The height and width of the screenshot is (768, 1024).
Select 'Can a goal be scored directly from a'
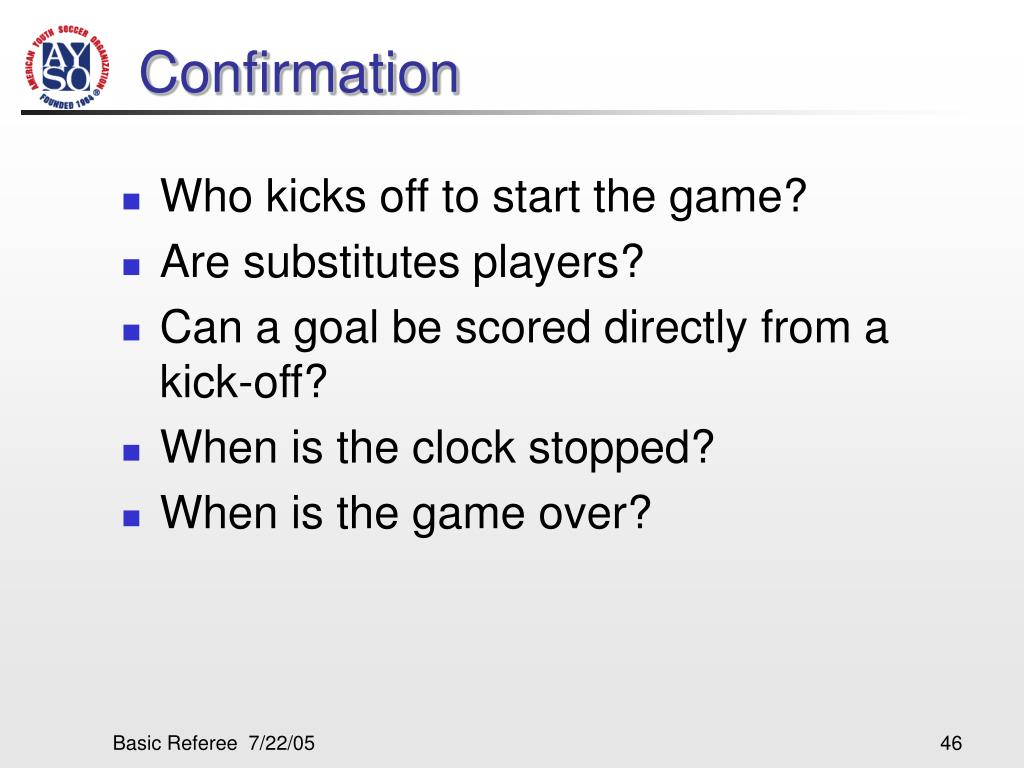pyautogui.click(x=524, y=327)
